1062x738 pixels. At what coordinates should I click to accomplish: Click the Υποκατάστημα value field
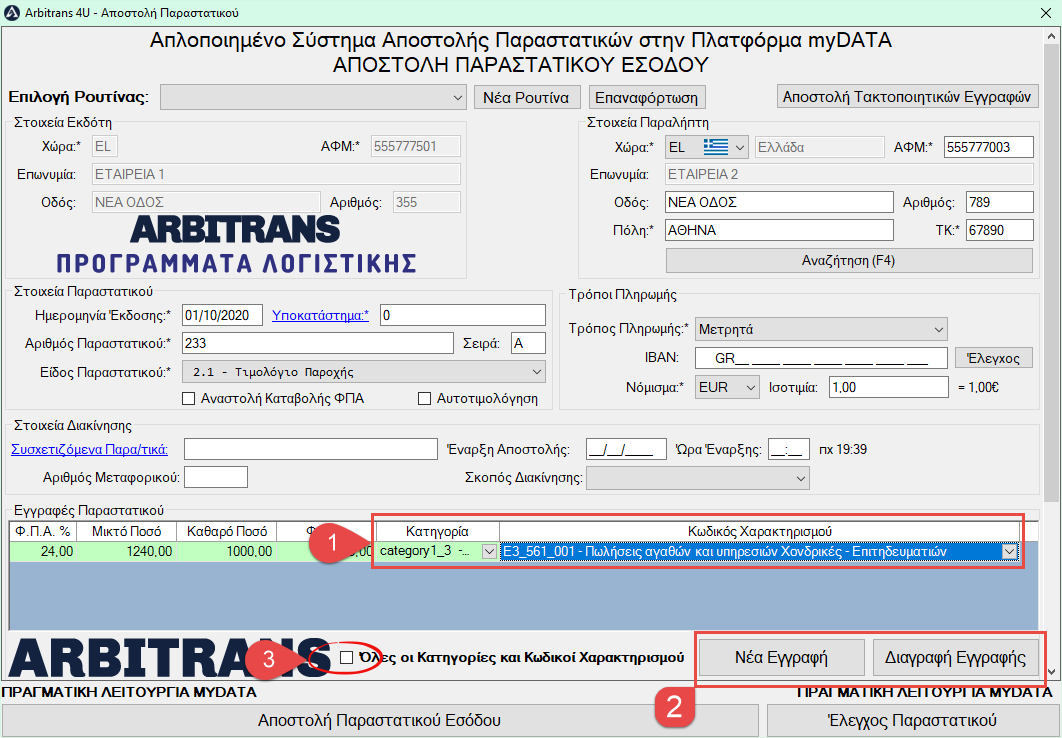[463, 316]
